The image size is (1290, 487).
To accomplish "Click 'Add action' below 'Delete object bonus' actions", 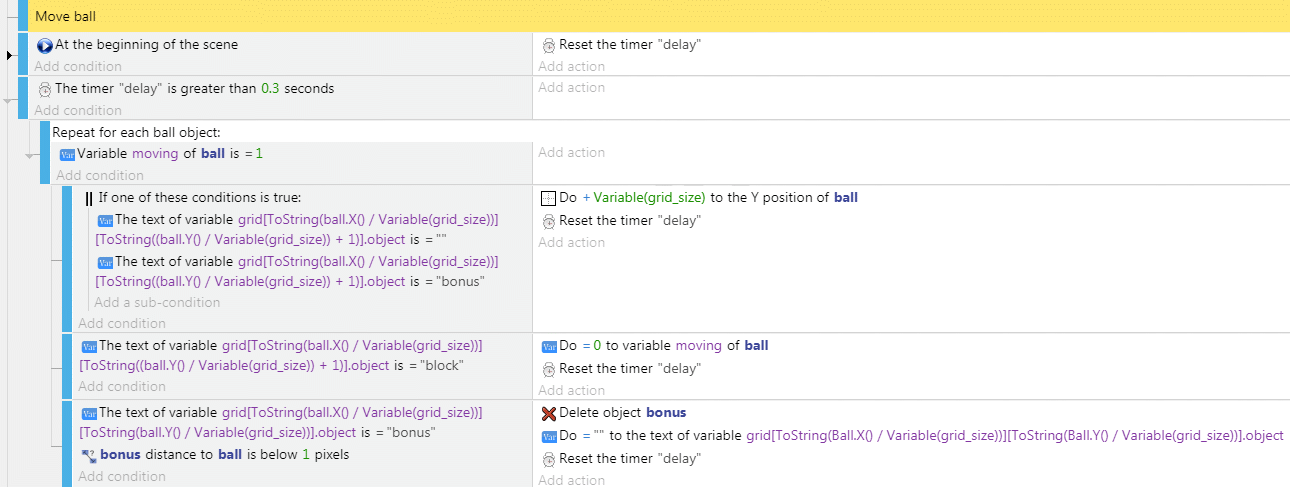I will click(x=571, y=480).
